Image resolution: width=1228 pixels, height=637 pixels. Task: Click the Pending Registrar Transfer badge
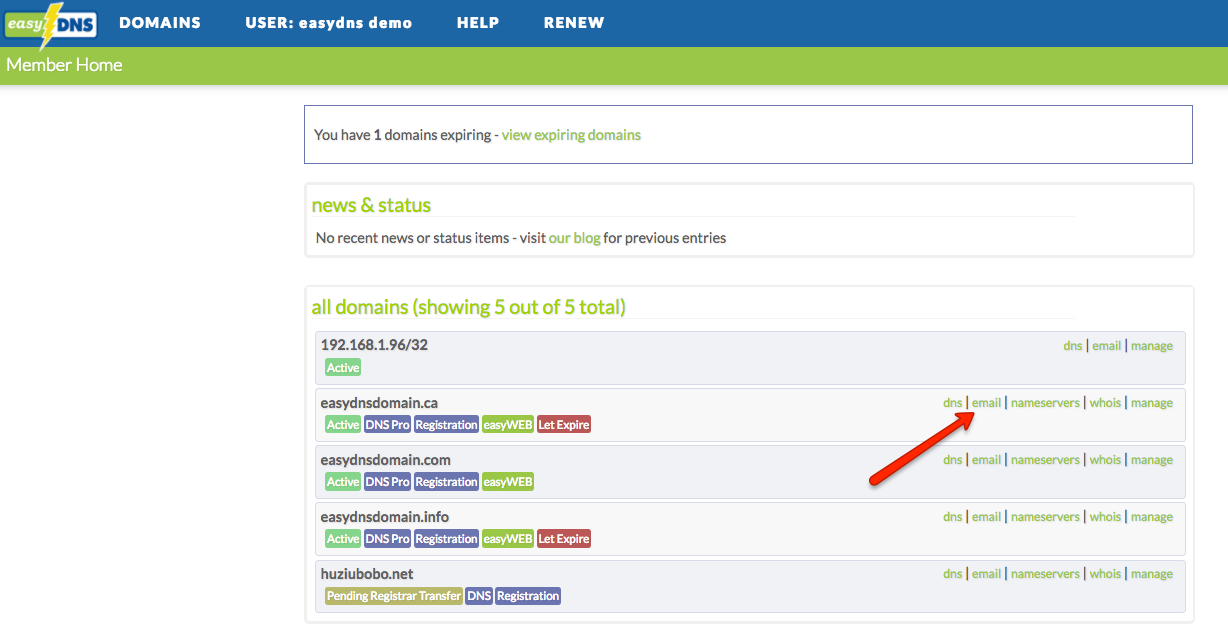[x=394, y=596]
